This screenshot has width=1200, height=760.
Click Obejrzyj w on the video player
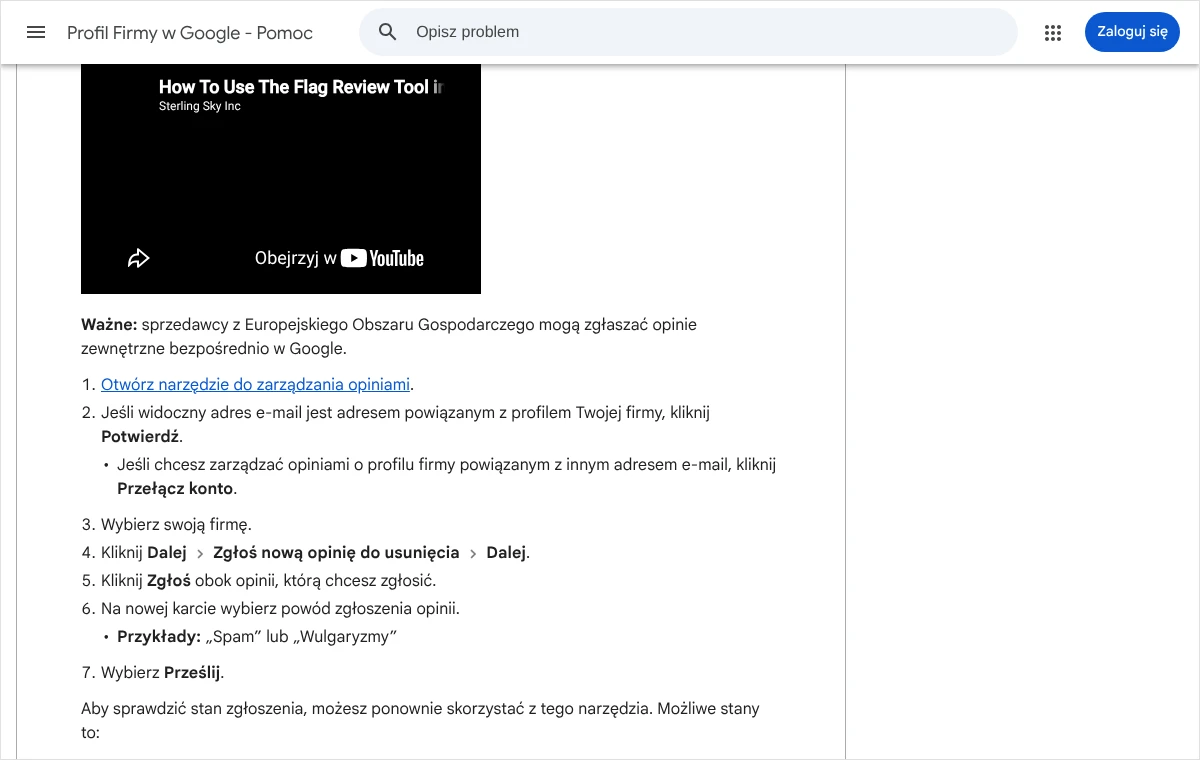click(x=295, y=259)
